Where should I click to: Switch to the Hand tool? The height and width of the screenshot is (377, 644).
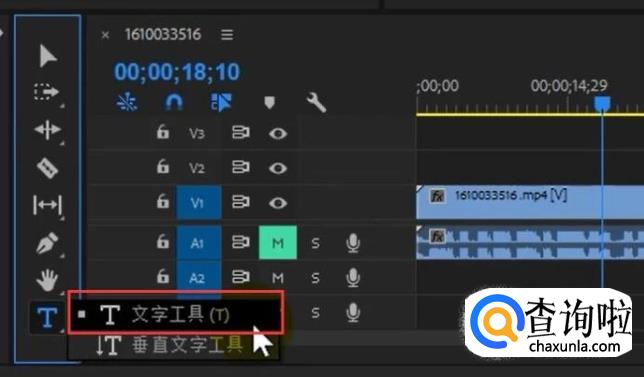(47, 280)
